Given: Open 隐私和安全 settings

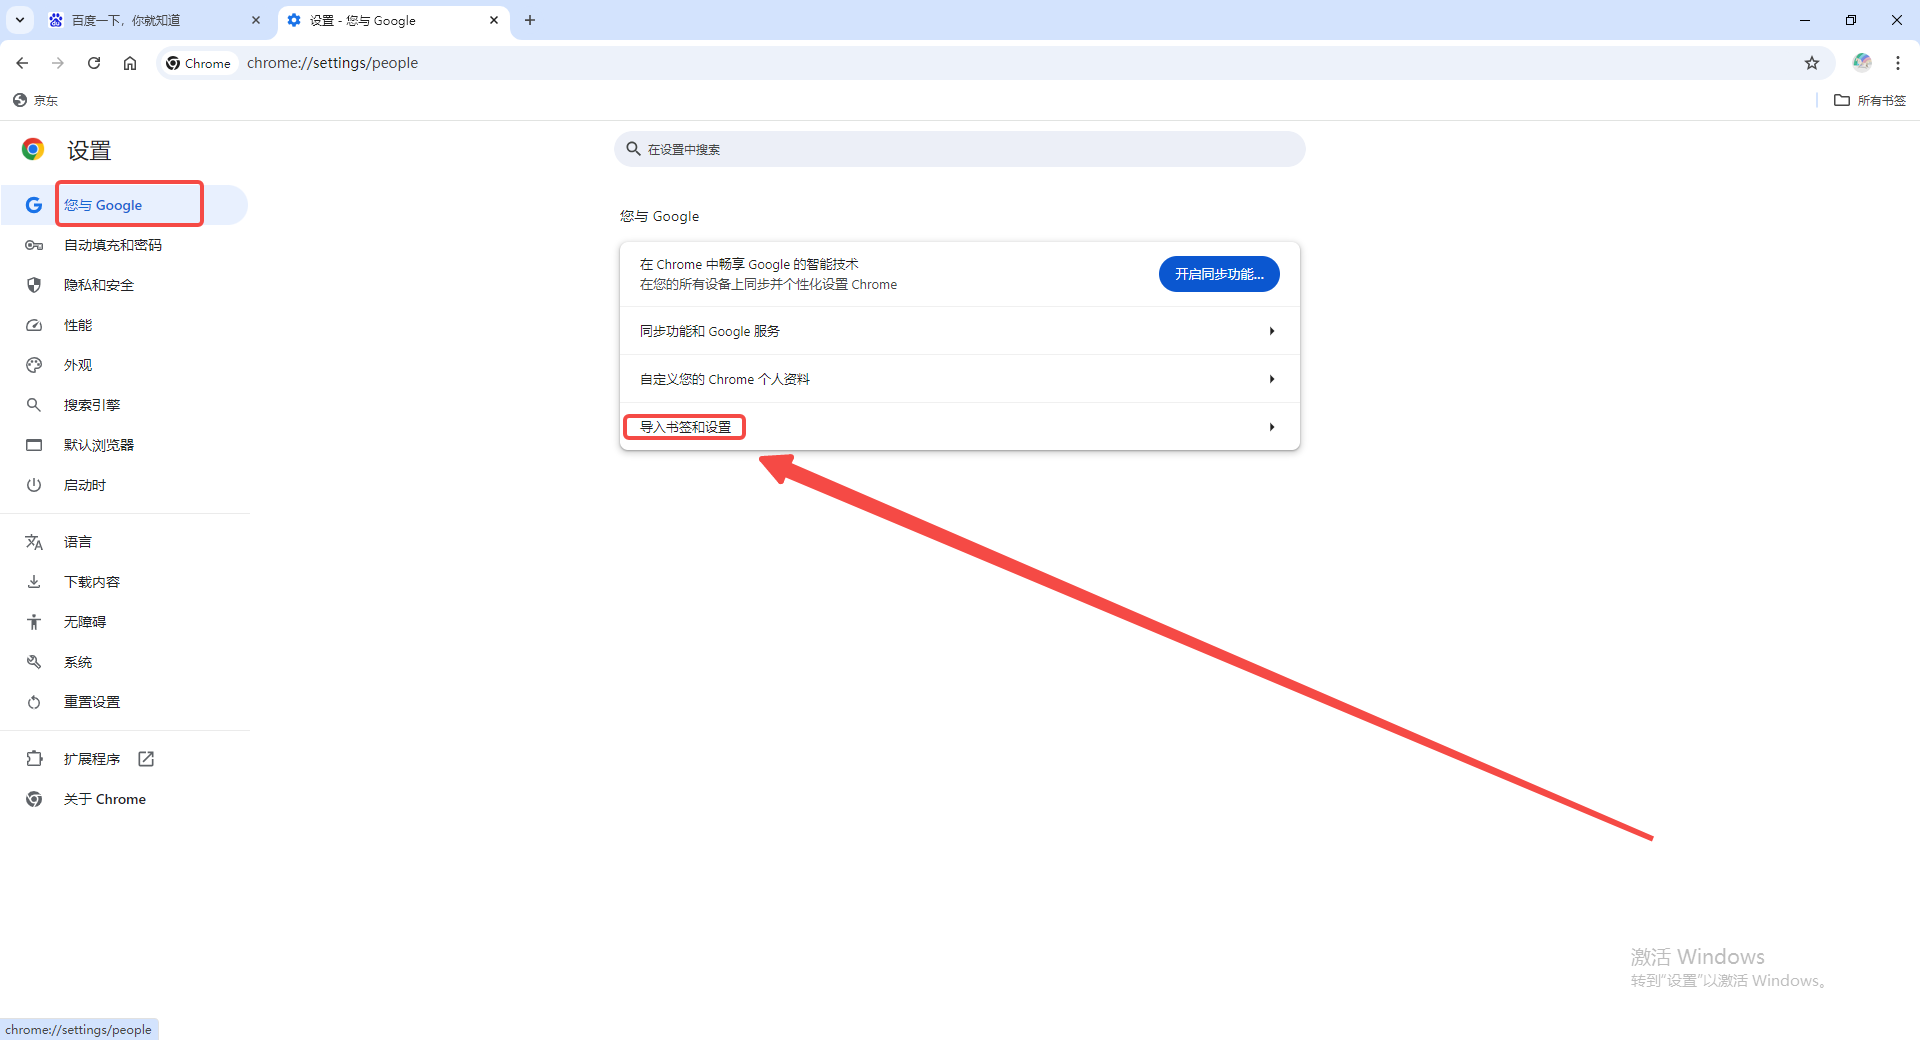Looking at the screenshot, I should click(125, 285).
